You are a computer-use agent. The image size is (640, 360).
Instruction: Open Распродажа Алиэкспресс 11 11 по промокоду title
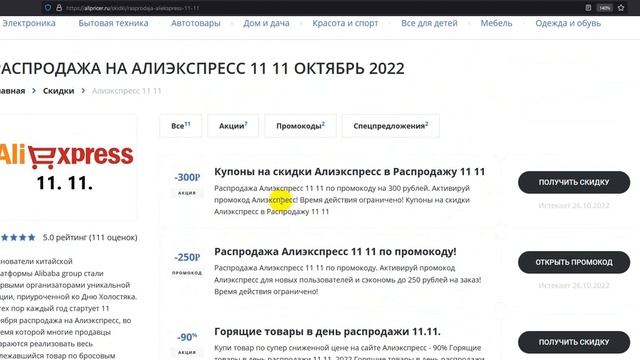[335, 251]
